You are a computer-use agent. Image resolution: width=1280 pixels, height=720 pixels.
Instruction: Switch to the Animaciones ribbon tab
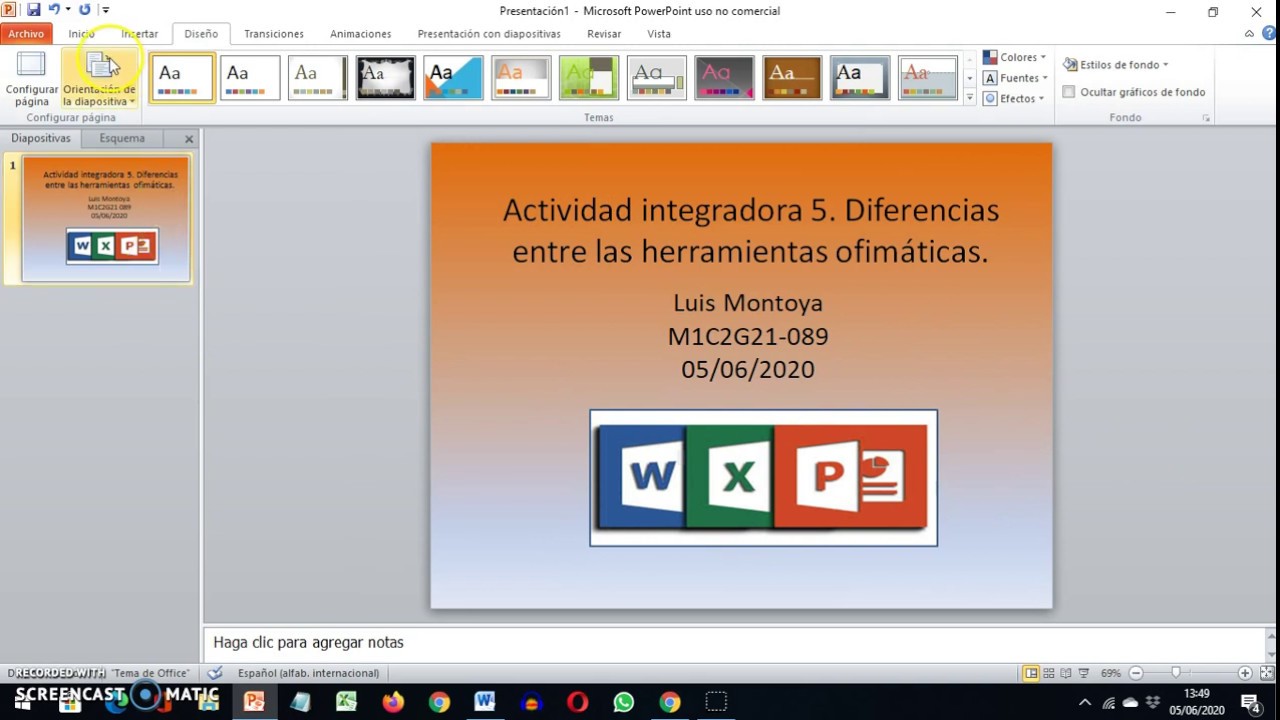360,33
